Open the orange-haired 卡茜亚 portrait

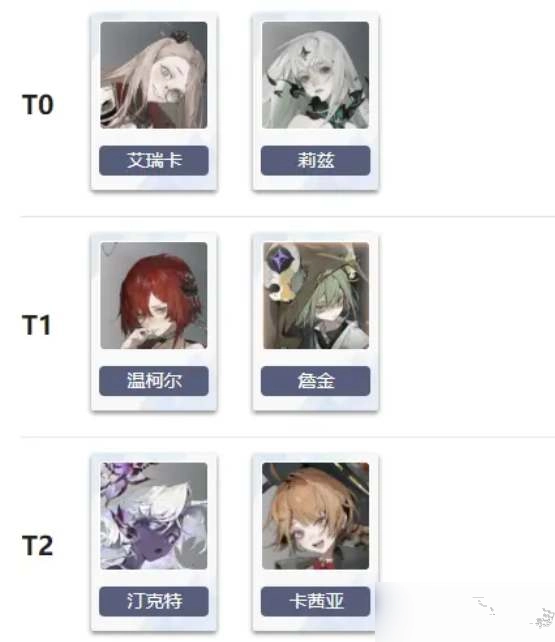pos(316,516)
